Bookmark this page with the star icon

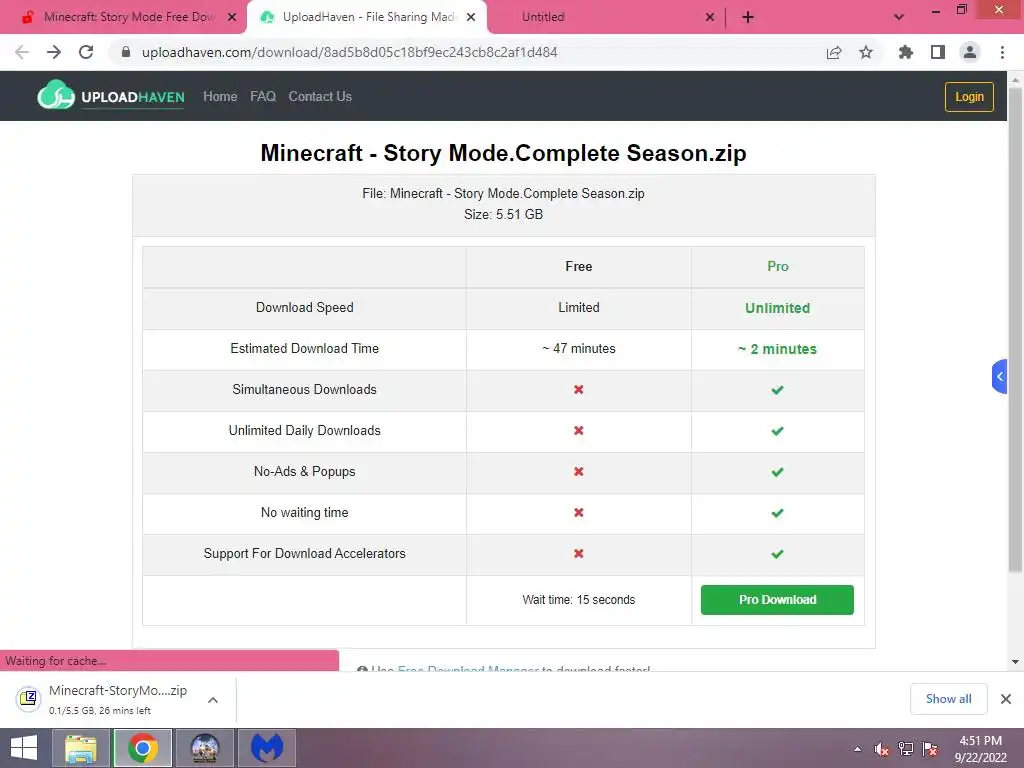point(866,52)
